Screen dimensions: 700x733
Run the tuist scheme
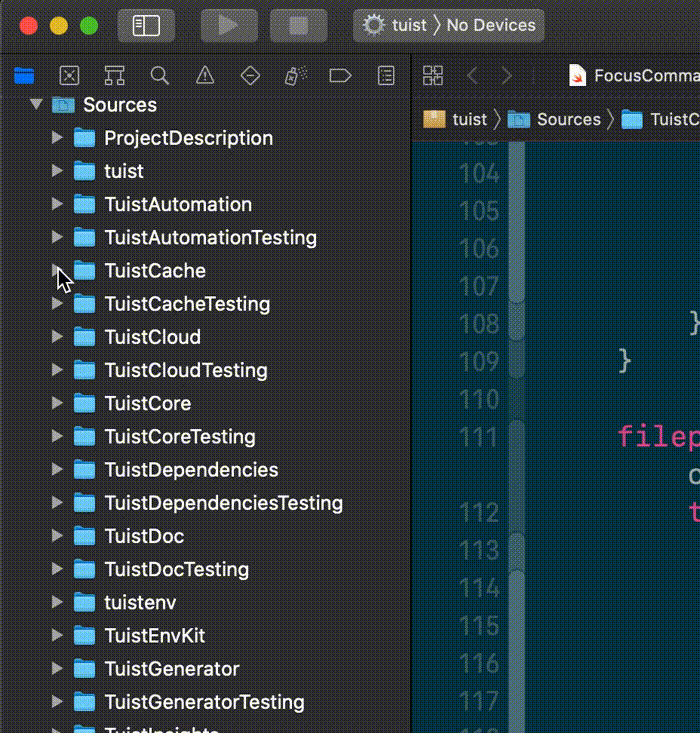[x=229, y=25]
